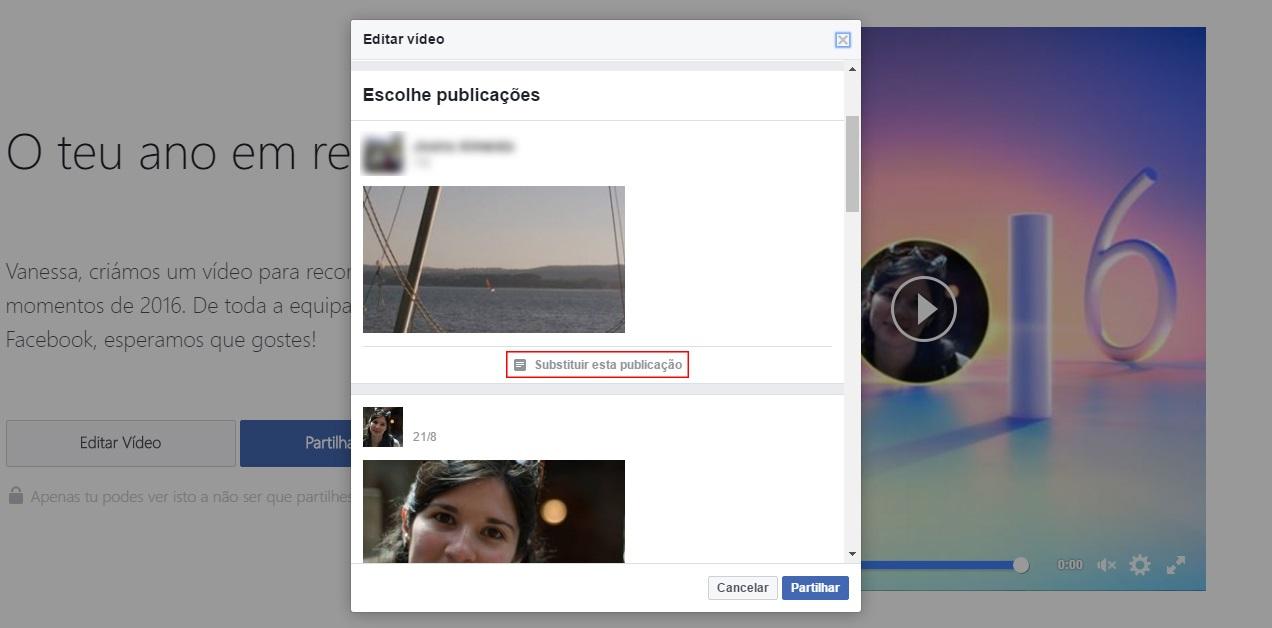
Task: Open video settings gear icon
Action: (x=1139, y=565)
